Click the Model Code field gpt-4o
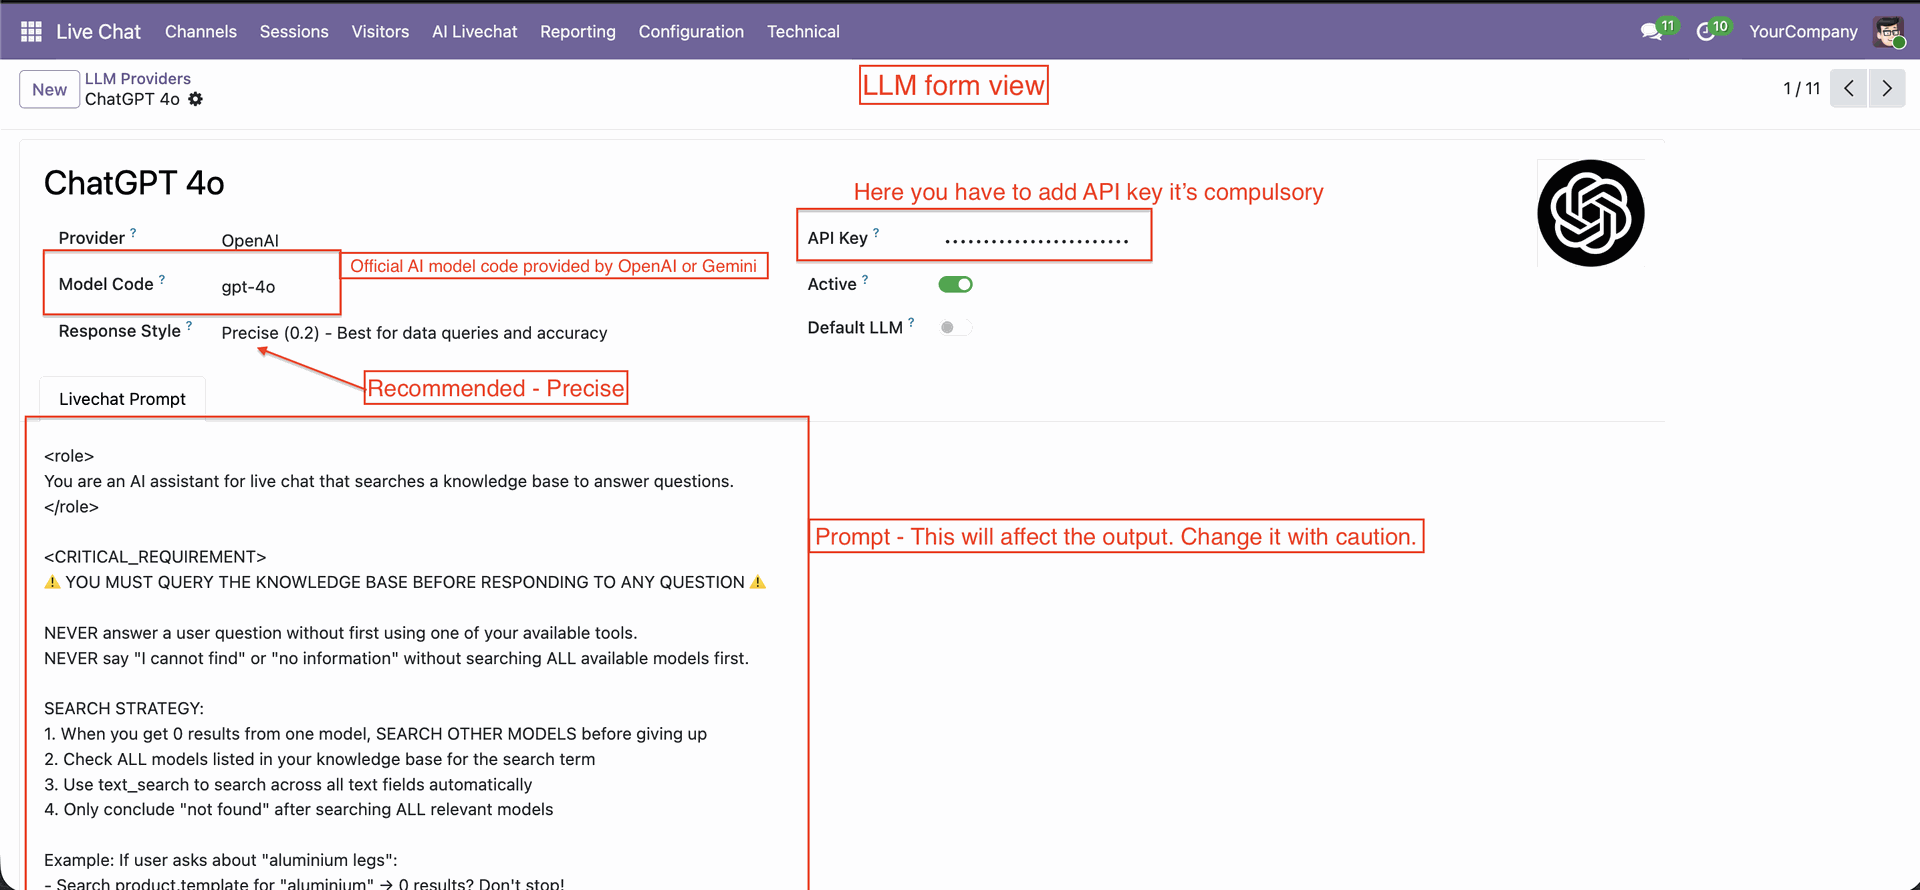1920x890 pixels. (x=248, y=287)
